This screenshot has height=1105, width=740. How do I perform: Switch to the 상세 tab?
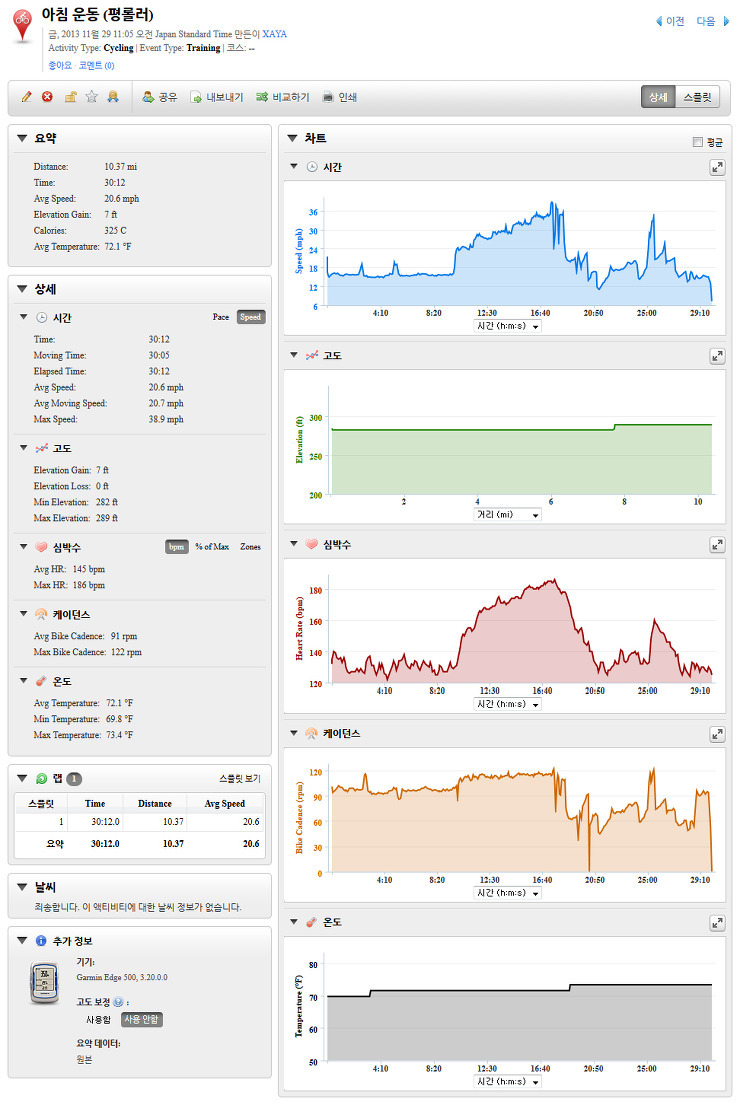click(x=658, y=97)
